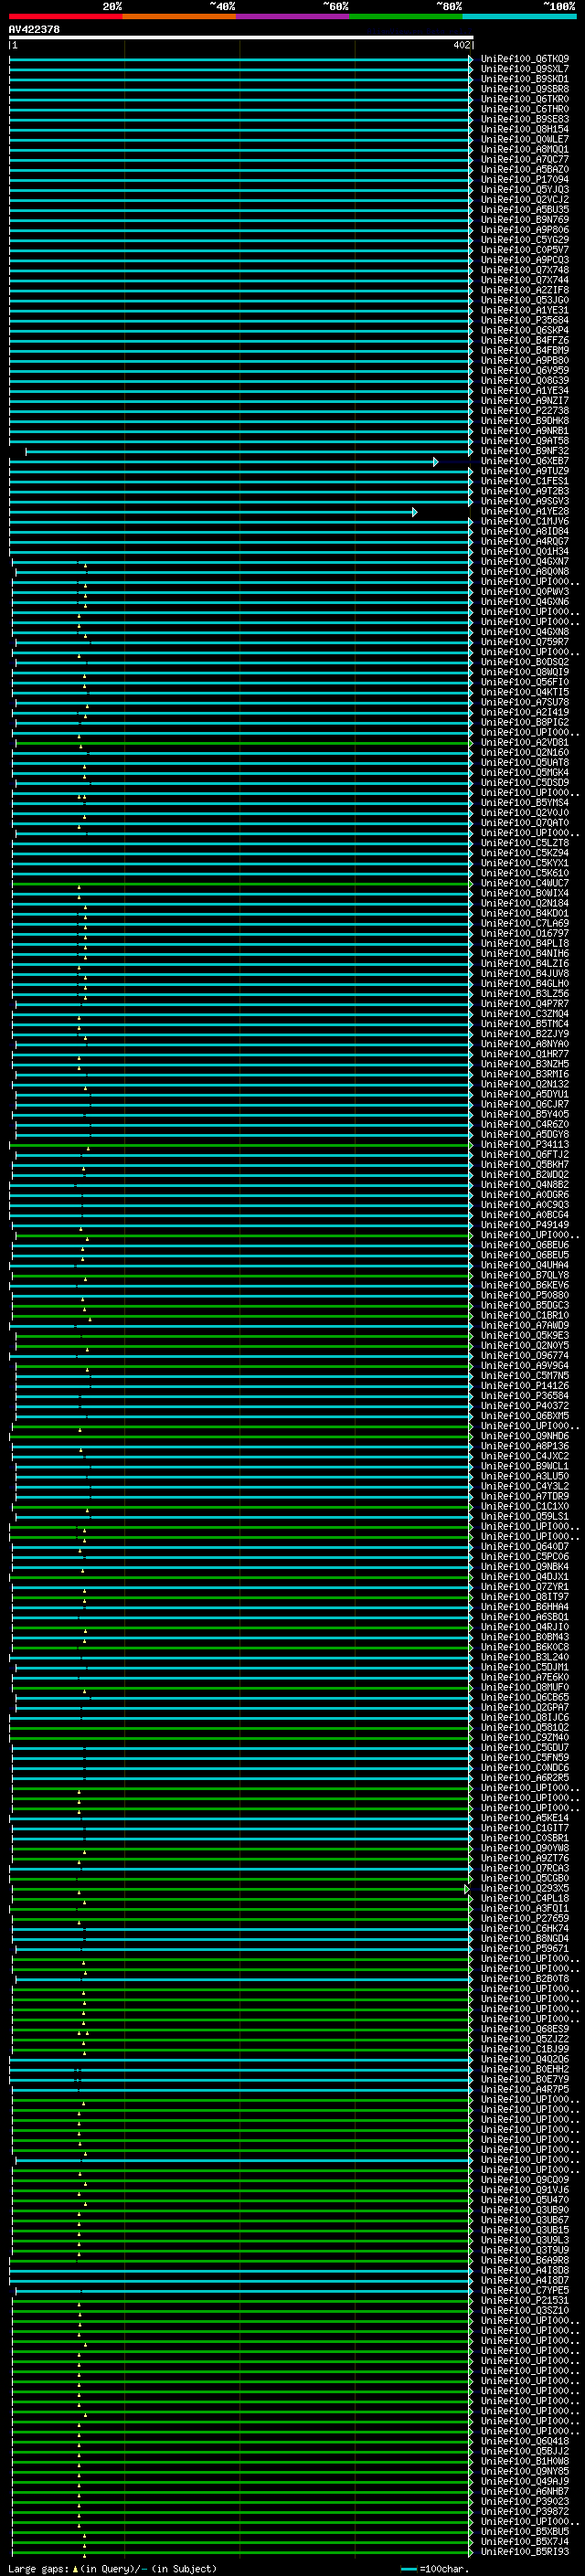Click the arrowhead ending the UniRef100_A1YE28 bar

coord(415,512)
